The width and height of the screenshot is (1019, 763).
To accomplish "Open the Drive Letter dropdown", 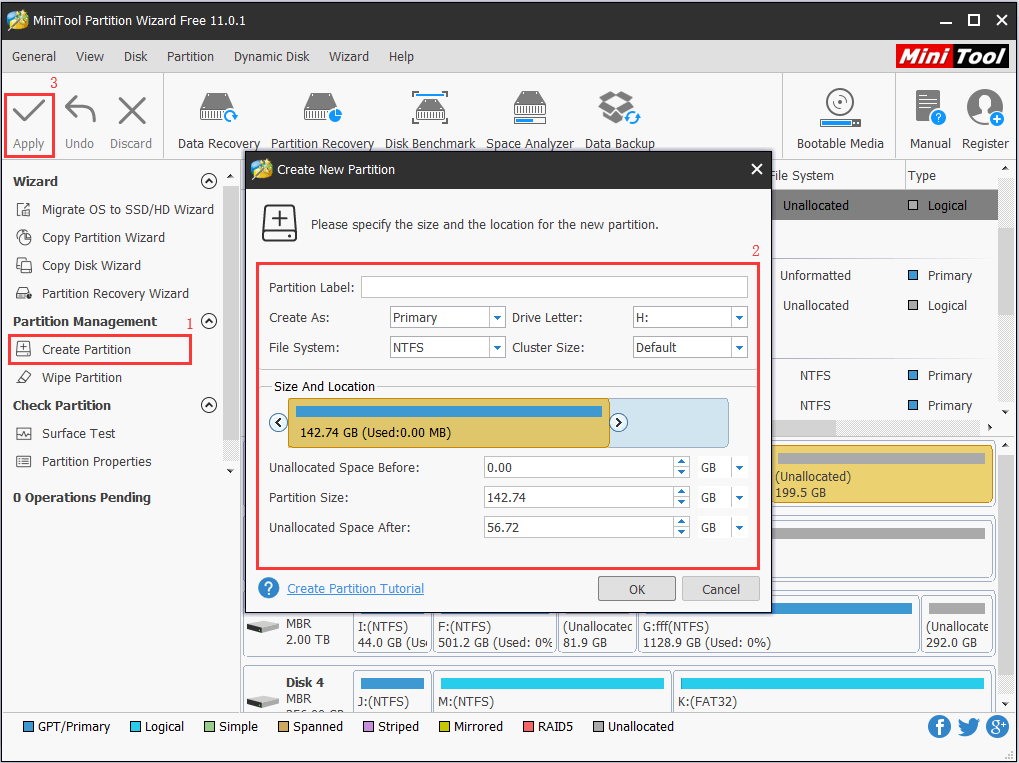I will (x=737, y=317).
